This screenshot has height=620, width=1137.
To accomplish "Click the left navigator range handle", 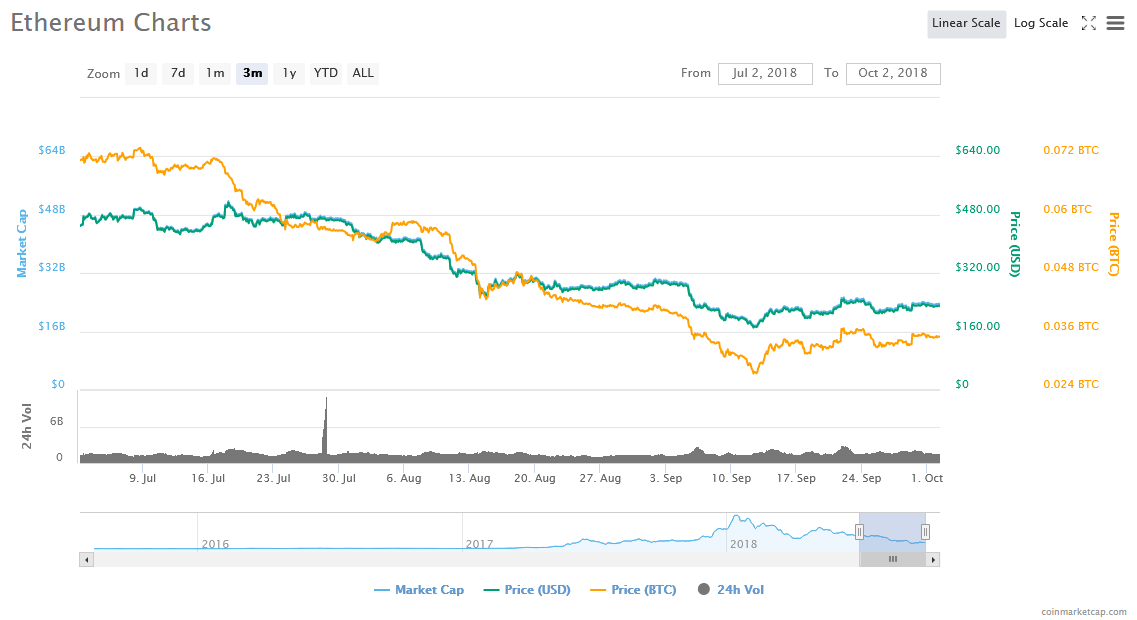I will 859,532.
